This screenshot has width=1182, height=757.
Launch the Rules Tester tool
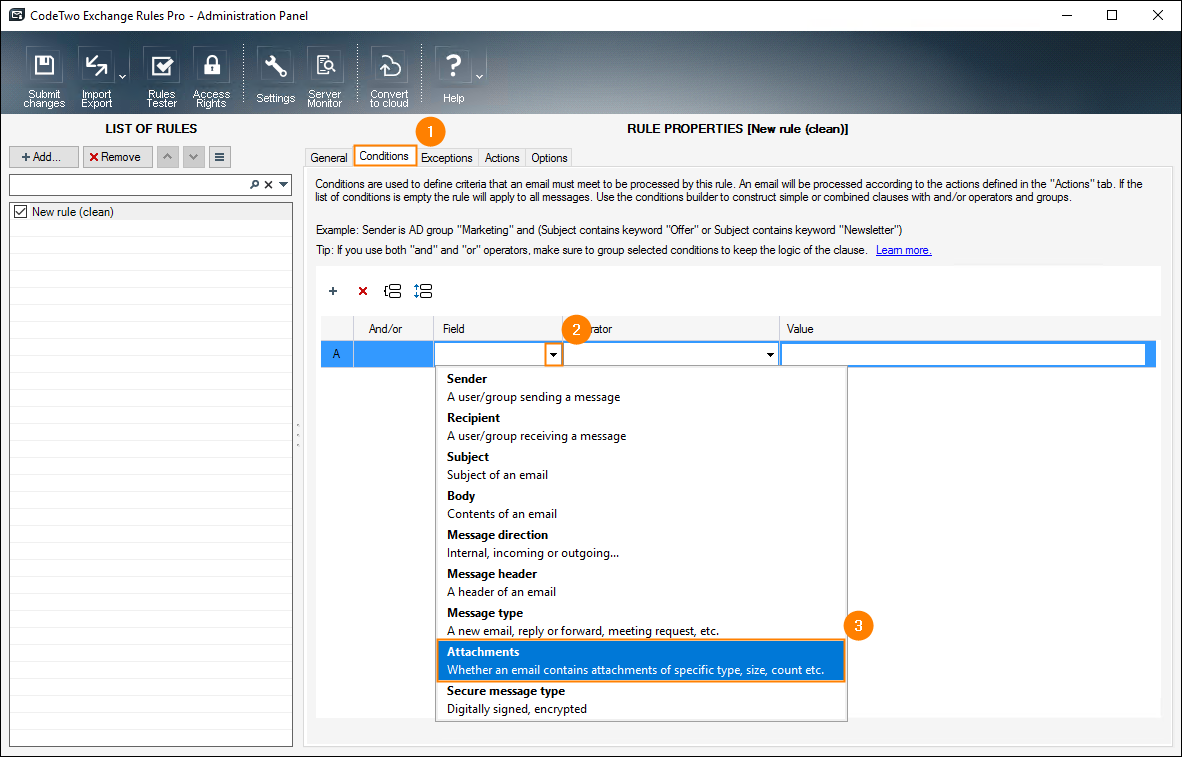161,77
